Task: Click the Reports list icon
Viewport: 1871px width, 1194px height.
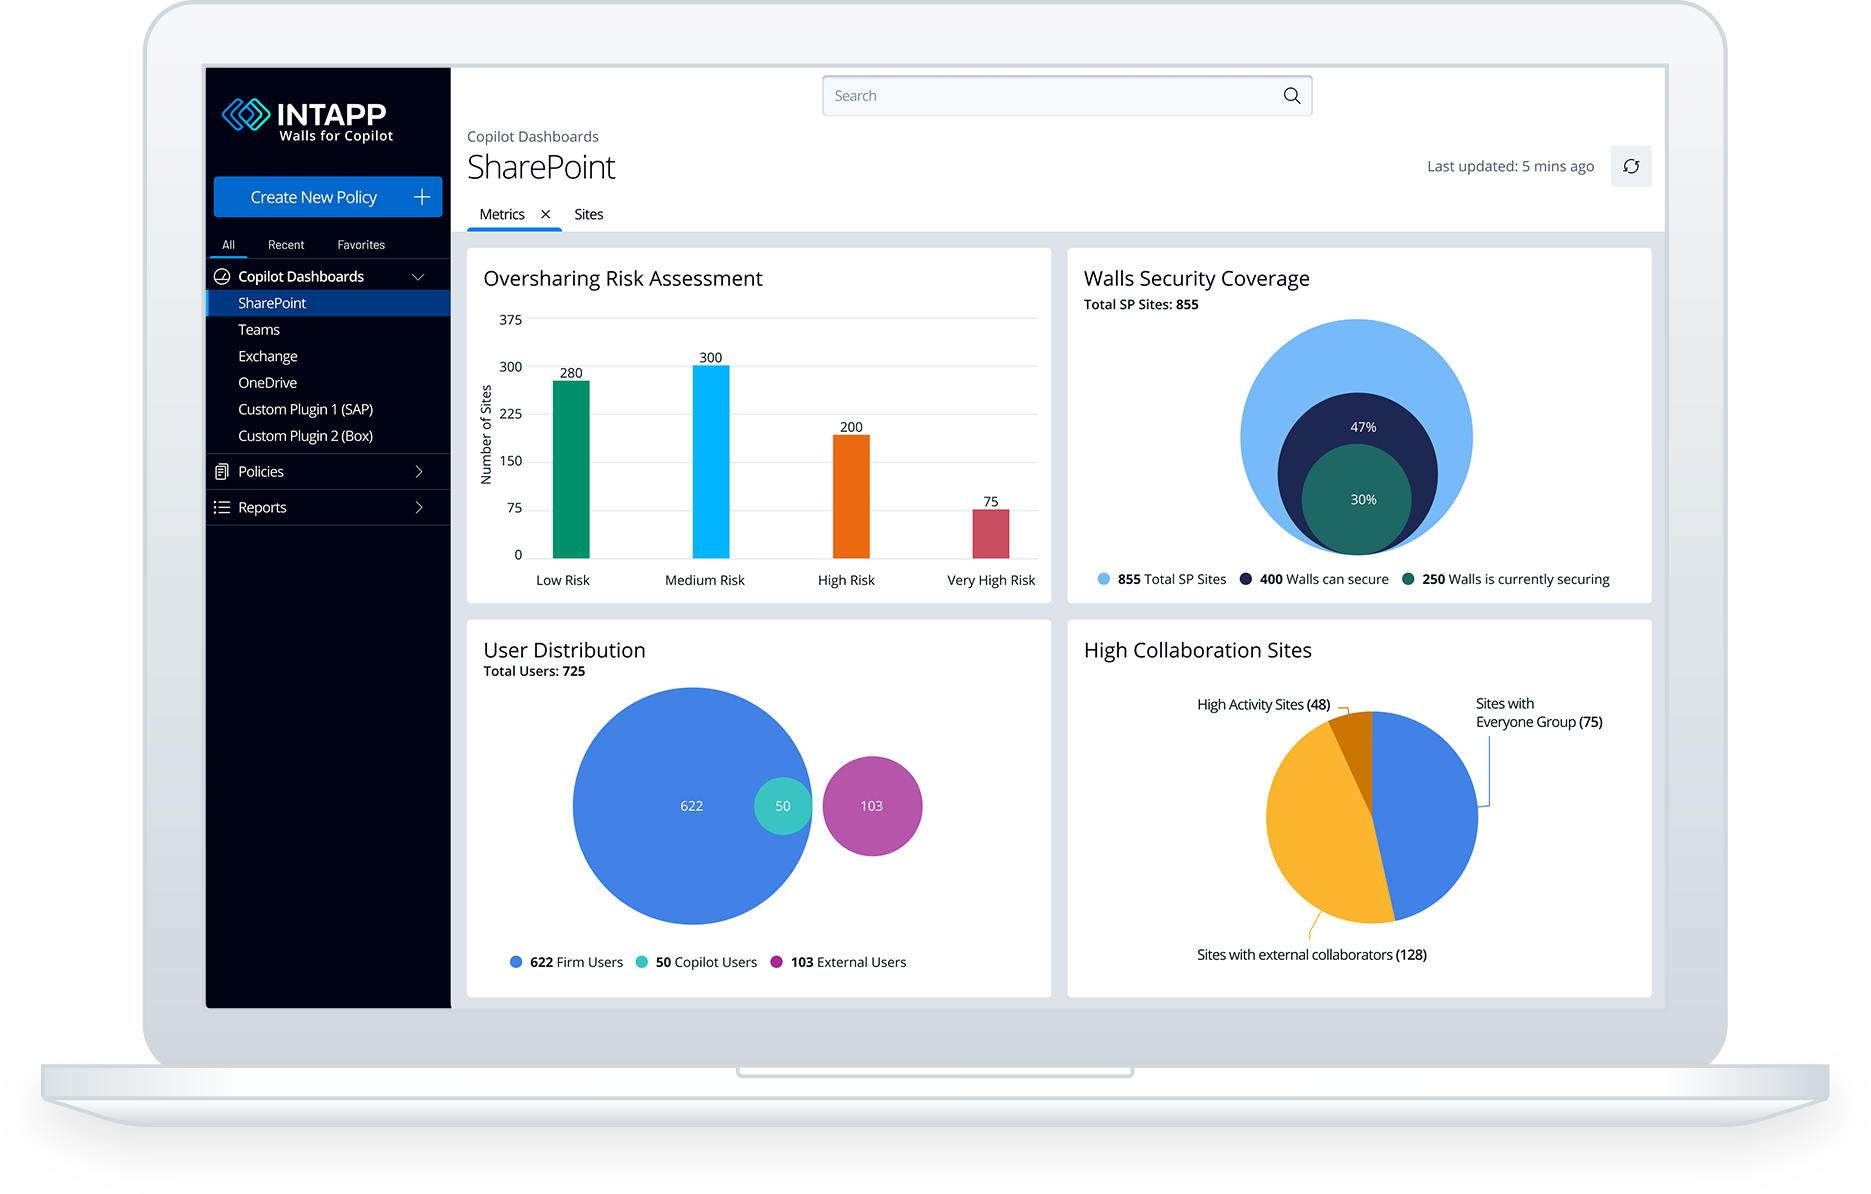Action: pyautogui.click(x=222, y=507)
